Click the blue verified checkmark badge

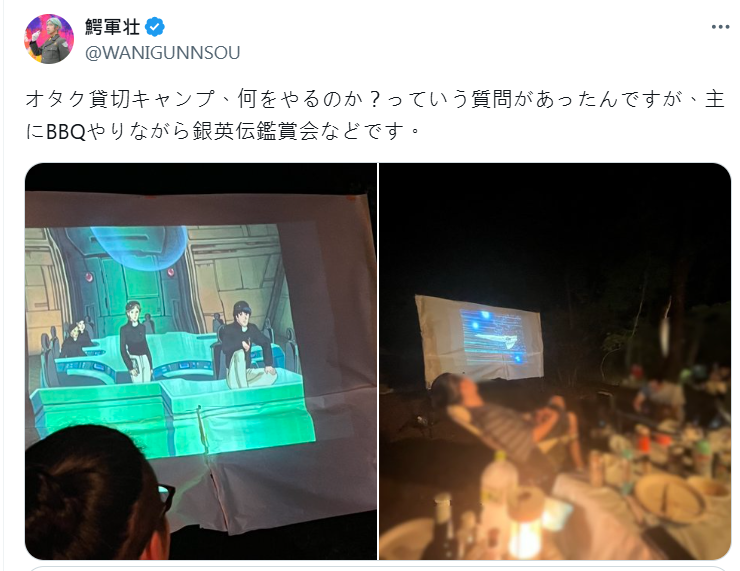(x=155, y=26)
